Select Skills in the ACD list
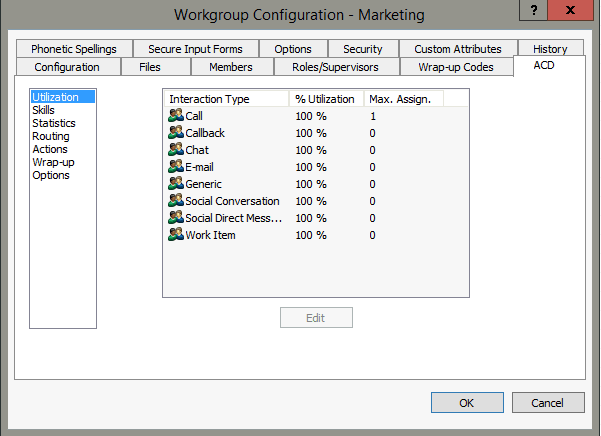The width and height of the screenshot is (601, 436). pos(44,110)
